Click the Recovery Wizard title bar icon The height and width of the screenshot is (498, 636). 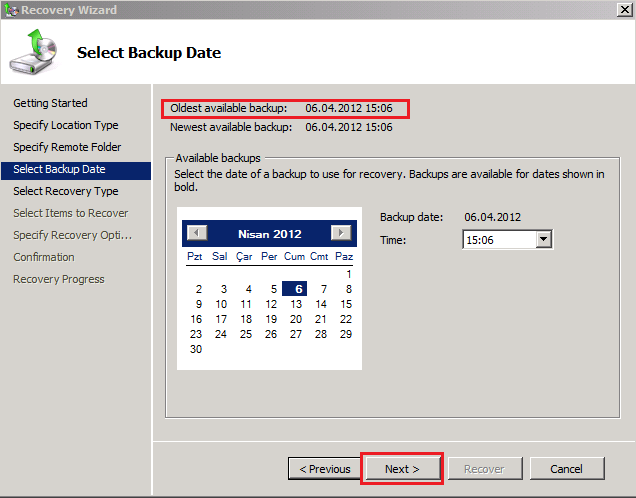(x=11, y=10)
